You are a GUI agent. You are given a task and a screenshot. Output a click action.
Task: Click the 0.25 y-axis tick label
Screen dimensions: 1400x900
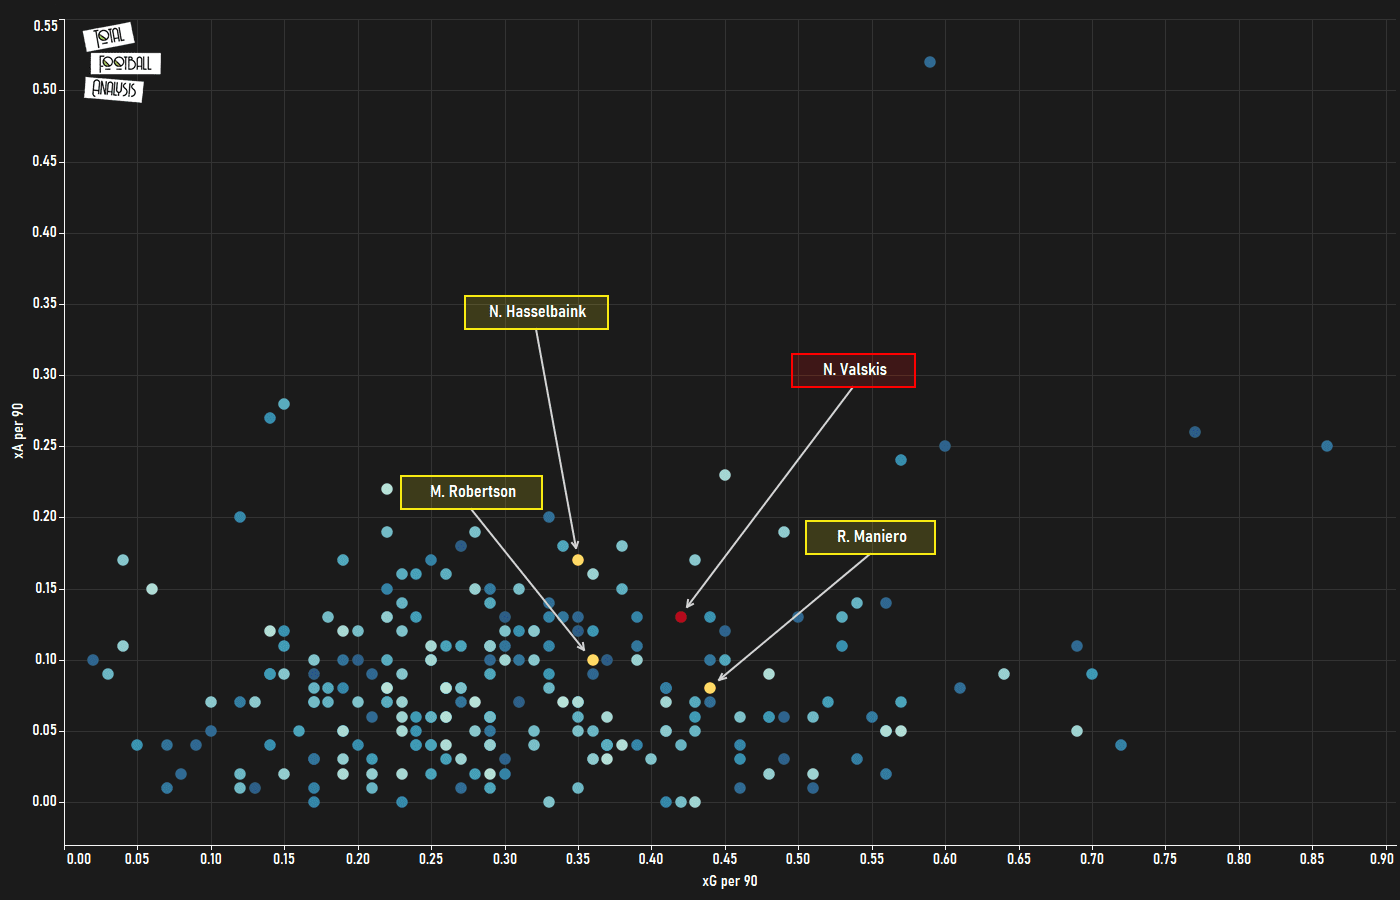point(45,446)
